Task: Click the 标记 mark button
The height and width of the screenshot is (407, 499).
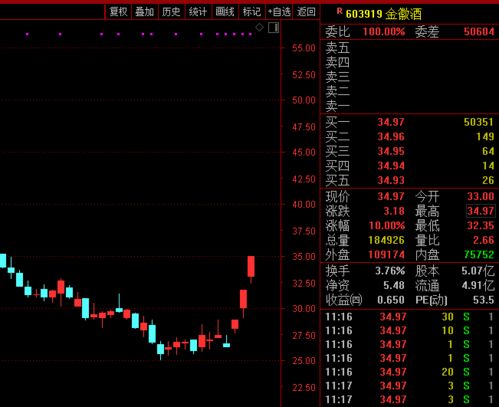Action: click(x=252, y=12)
